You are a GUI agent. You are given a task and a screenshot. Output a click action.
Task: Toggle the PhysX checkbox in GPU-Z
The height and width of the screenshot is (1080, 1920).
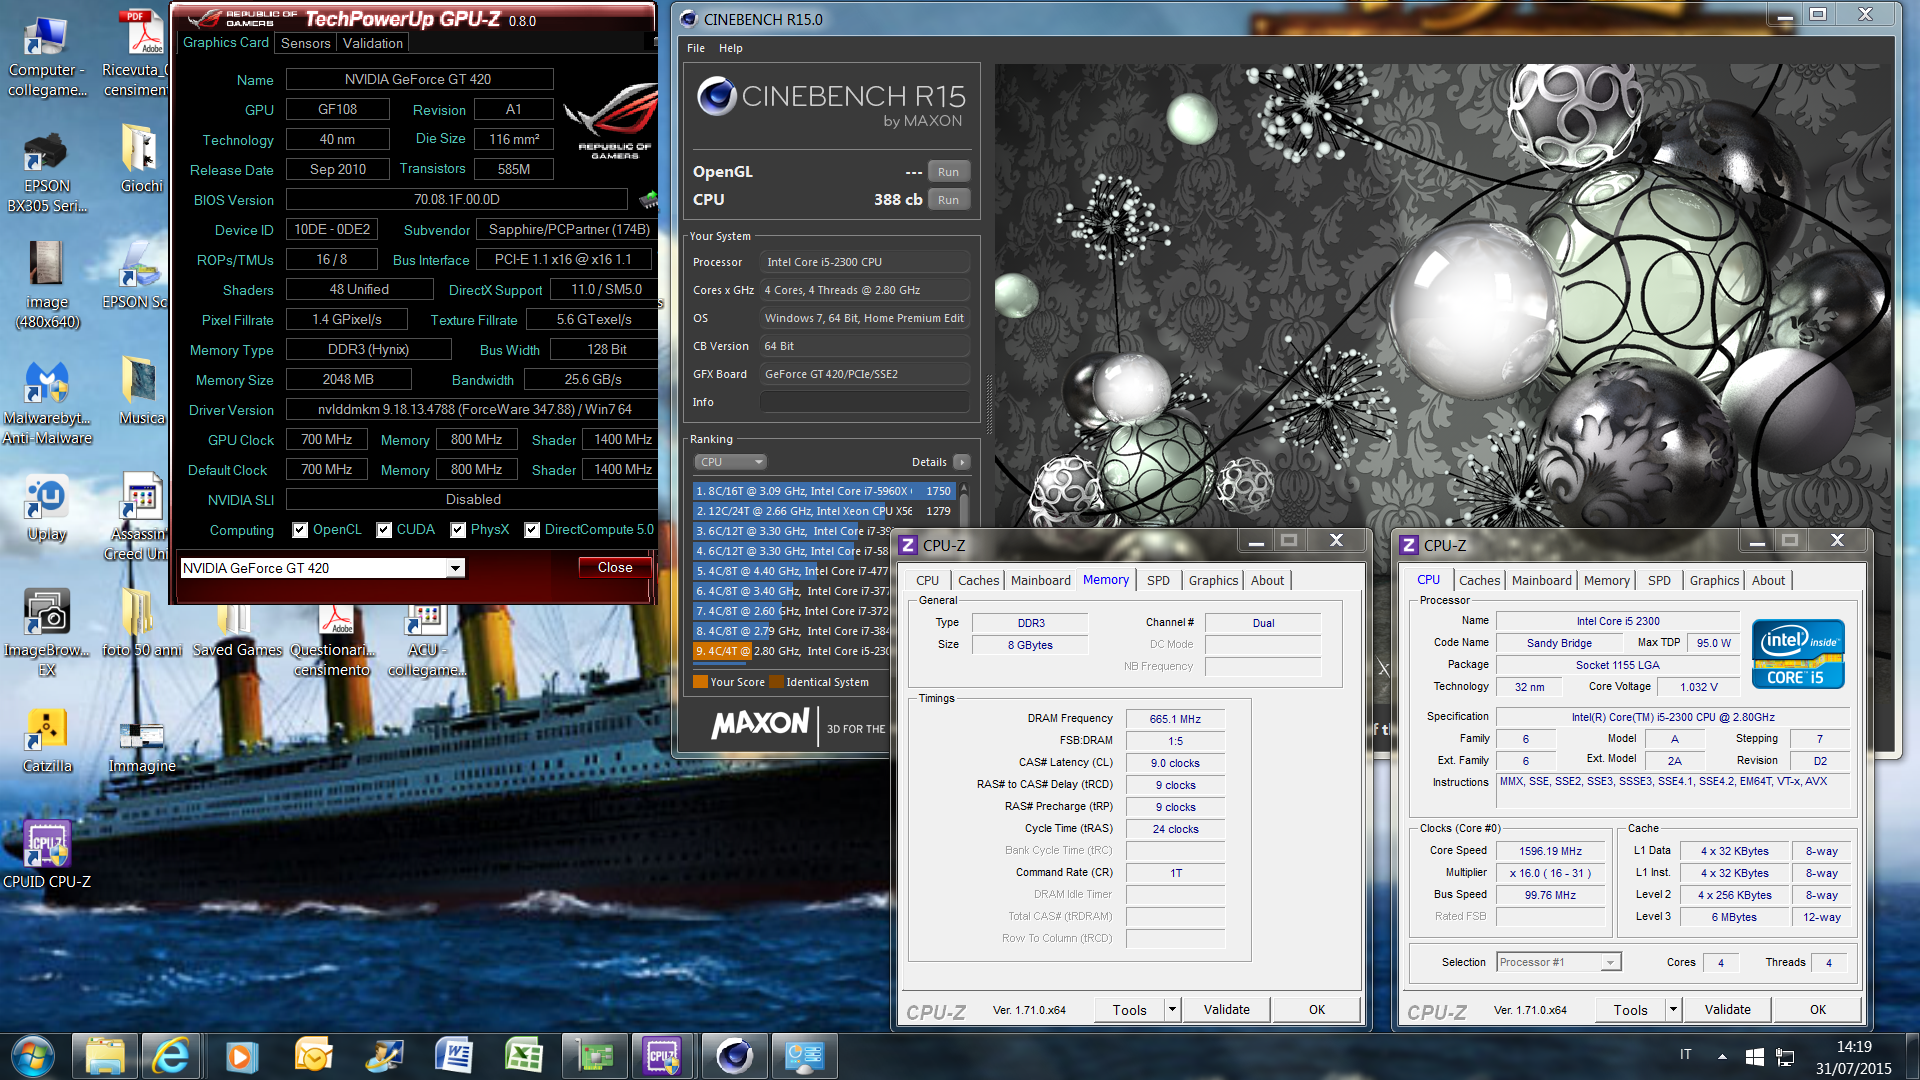458,530
